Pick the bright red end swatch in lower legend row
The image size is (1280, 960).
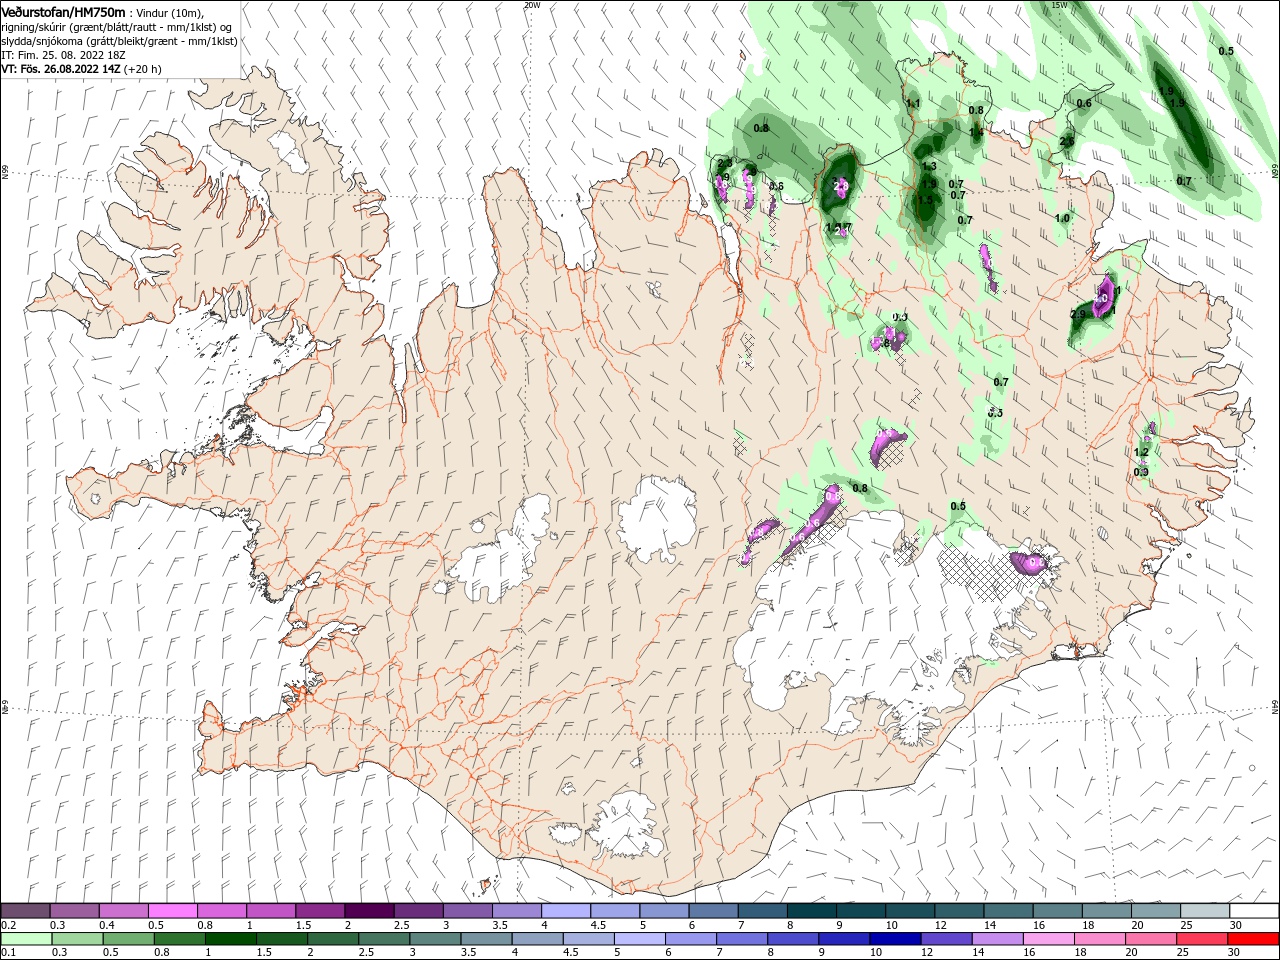[x=1254, y=939]
